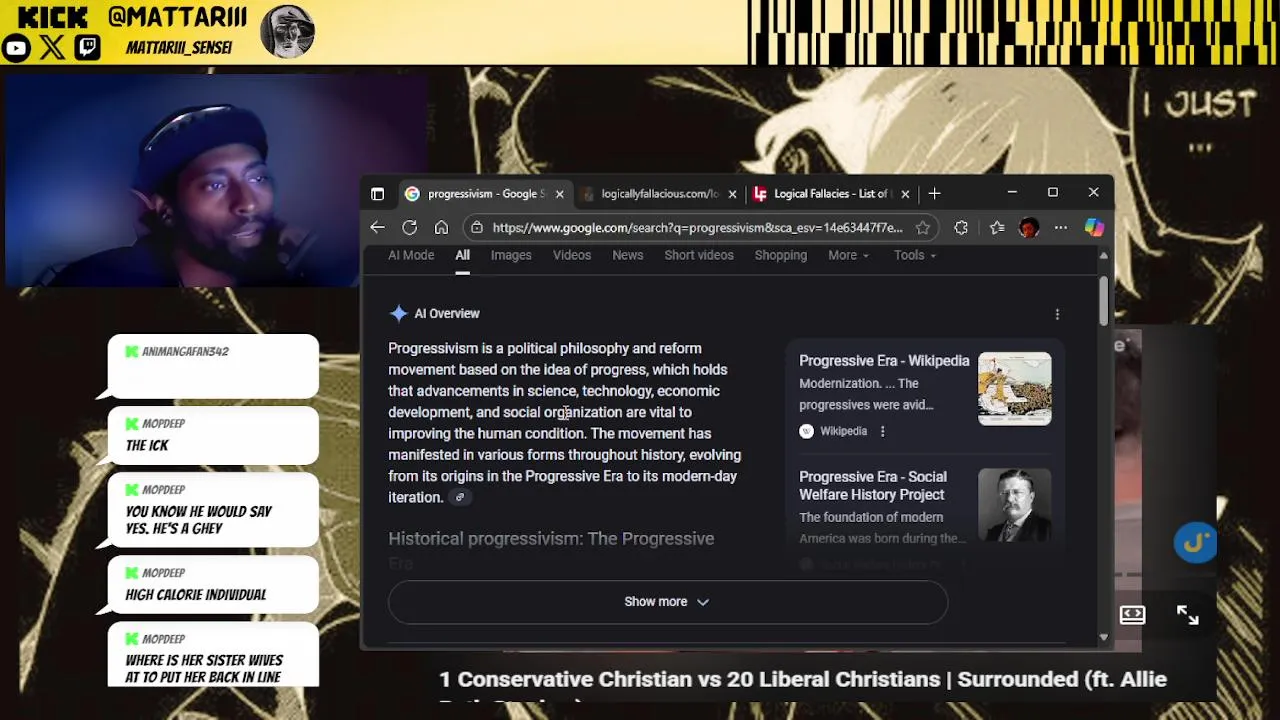Close the Logical Fallacies List tab
The image size is (1280, 720).
point(905,194)
